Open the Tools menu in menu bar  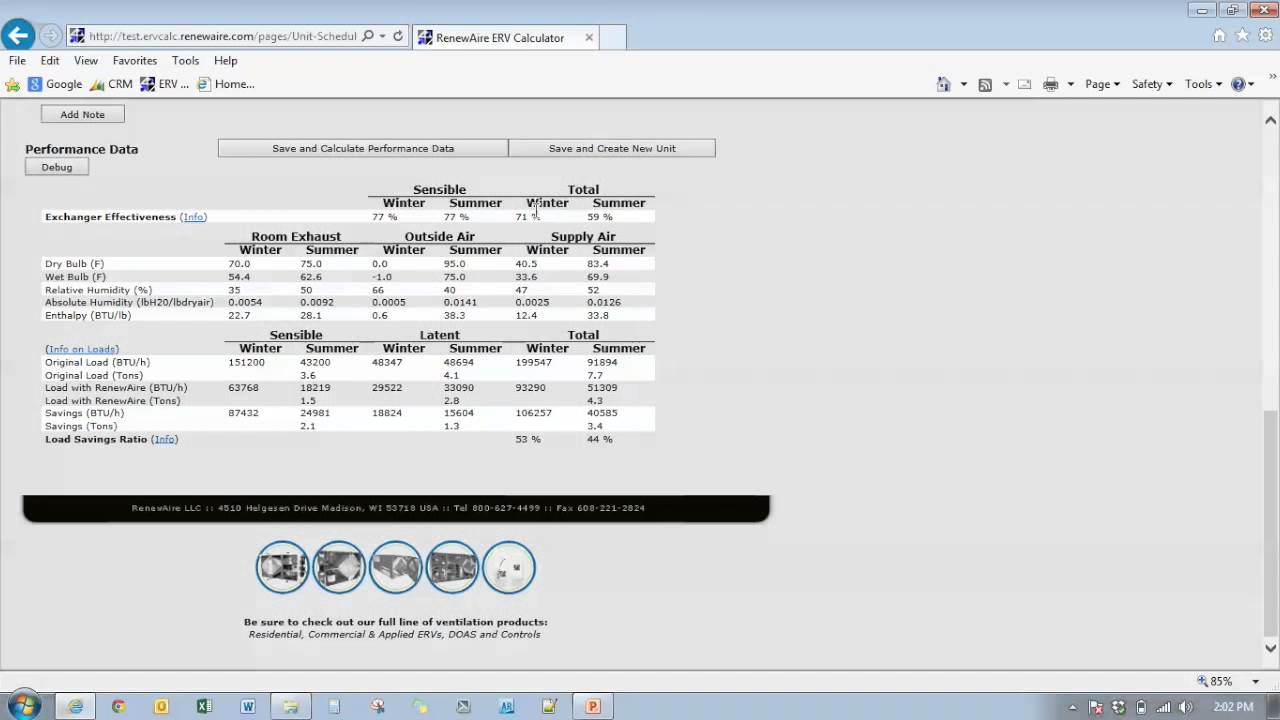pos(185,60)
